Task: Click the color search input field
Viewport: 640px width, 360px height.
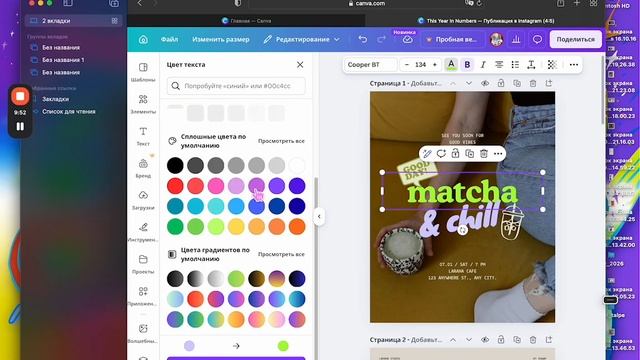Action: click(236, 86)
